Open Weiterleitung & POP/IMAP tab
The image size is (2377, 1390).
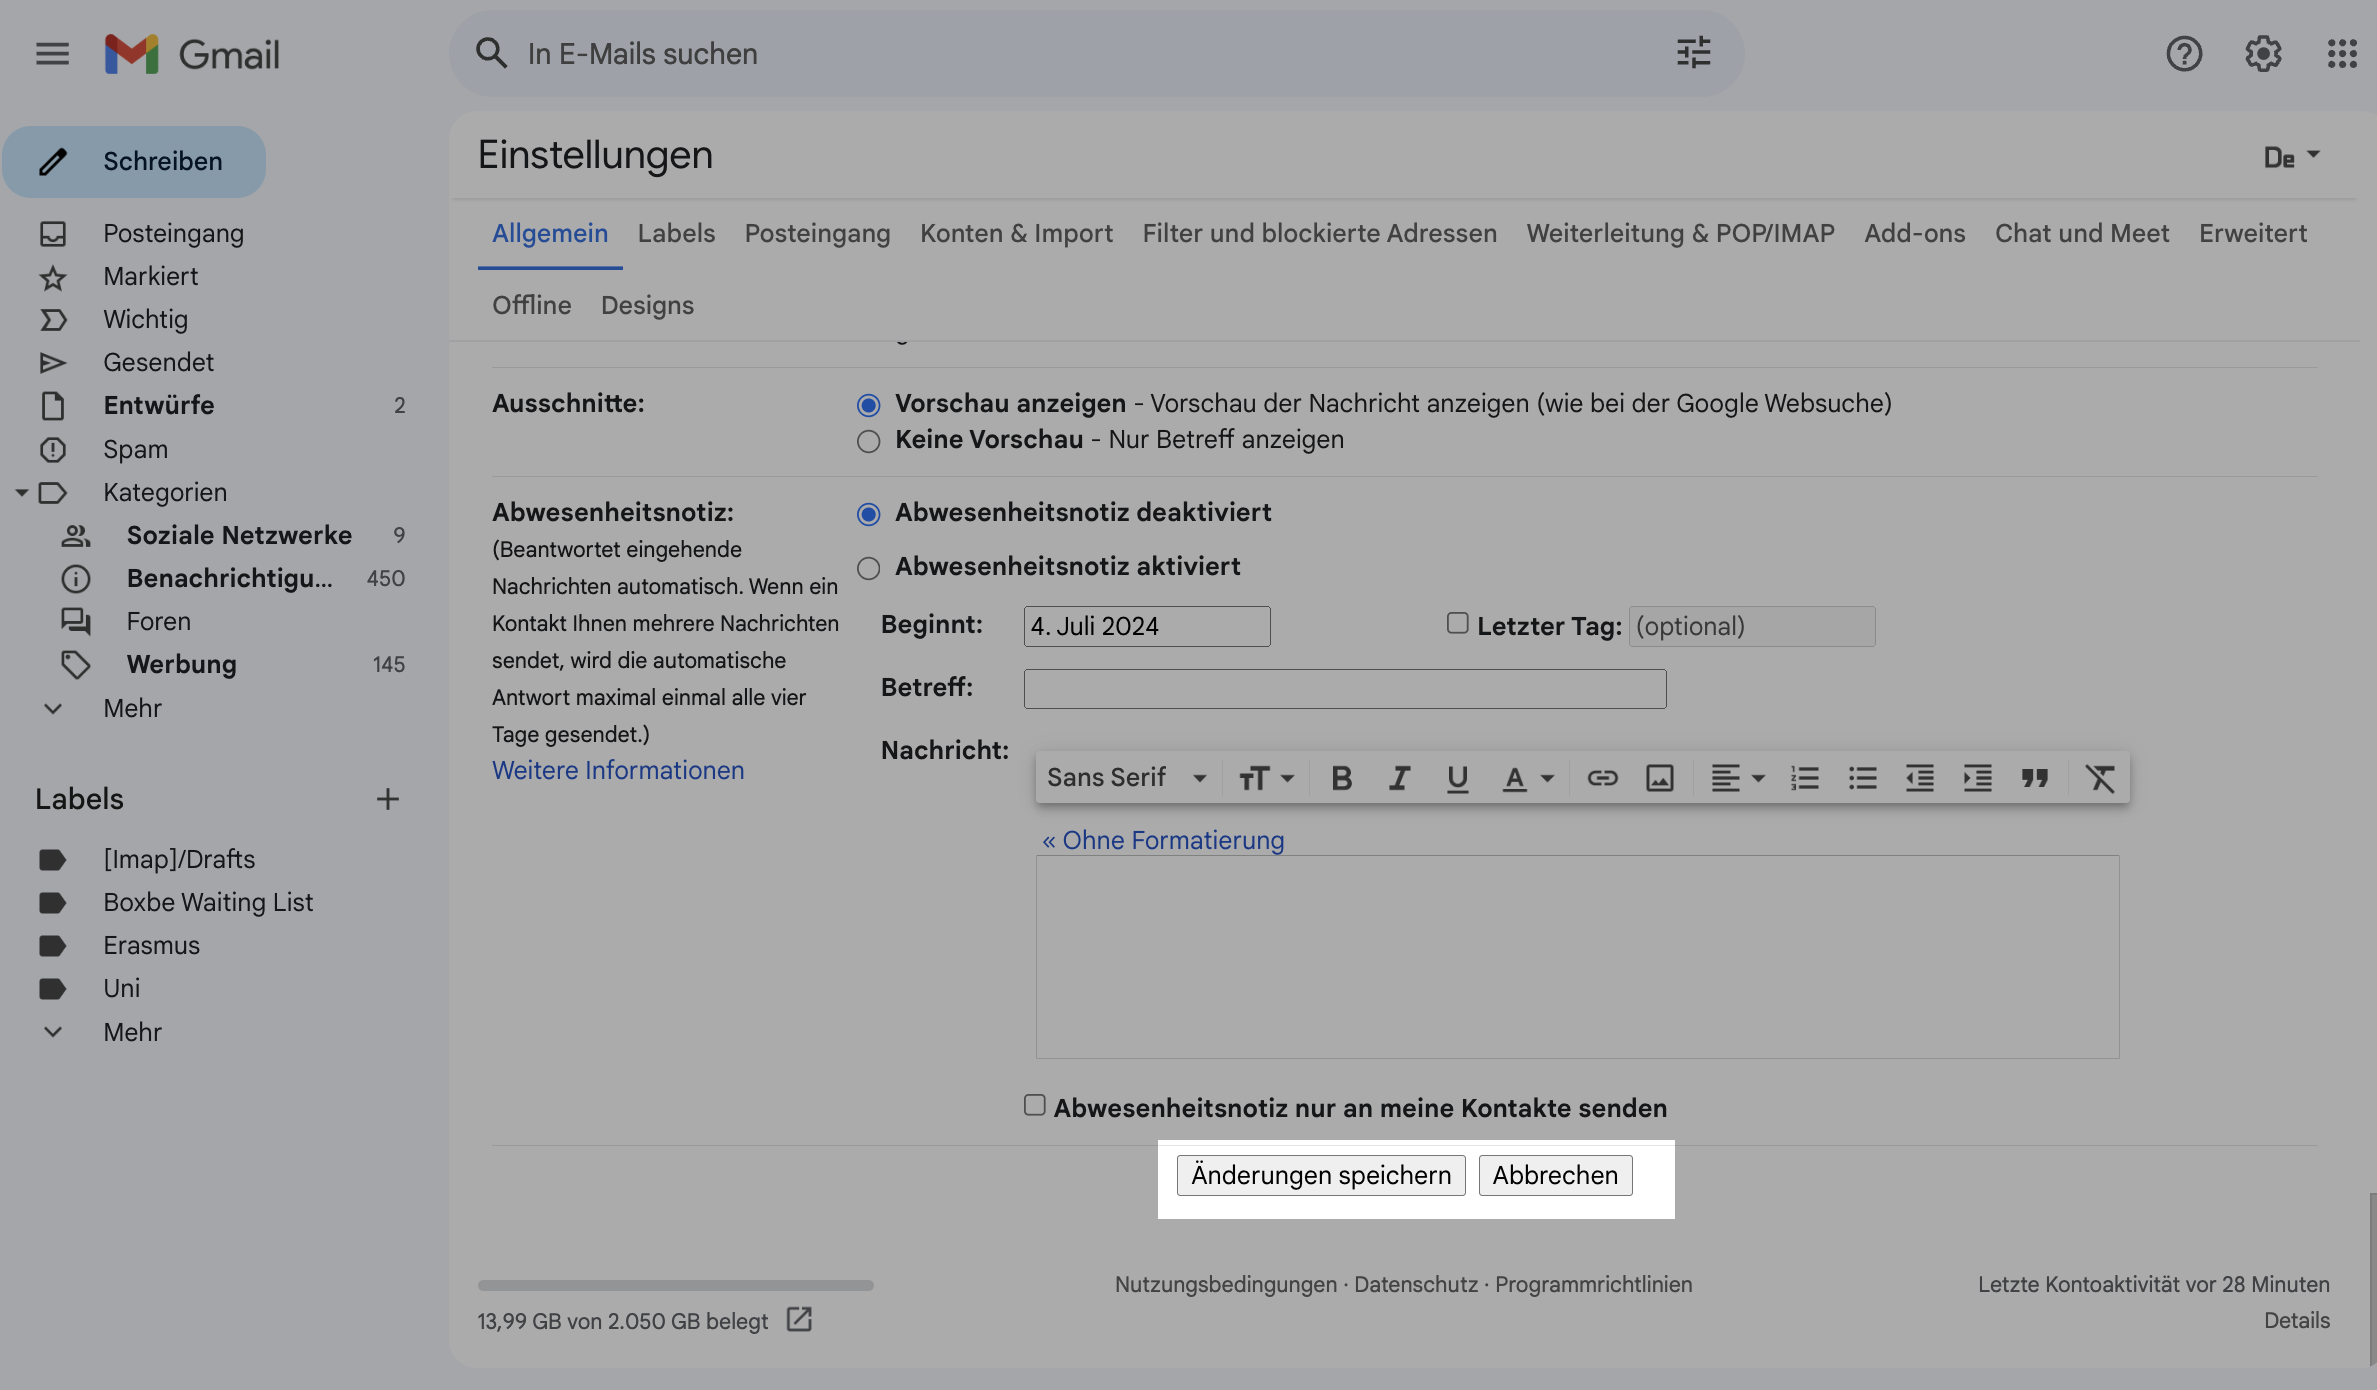[1680, 233]
